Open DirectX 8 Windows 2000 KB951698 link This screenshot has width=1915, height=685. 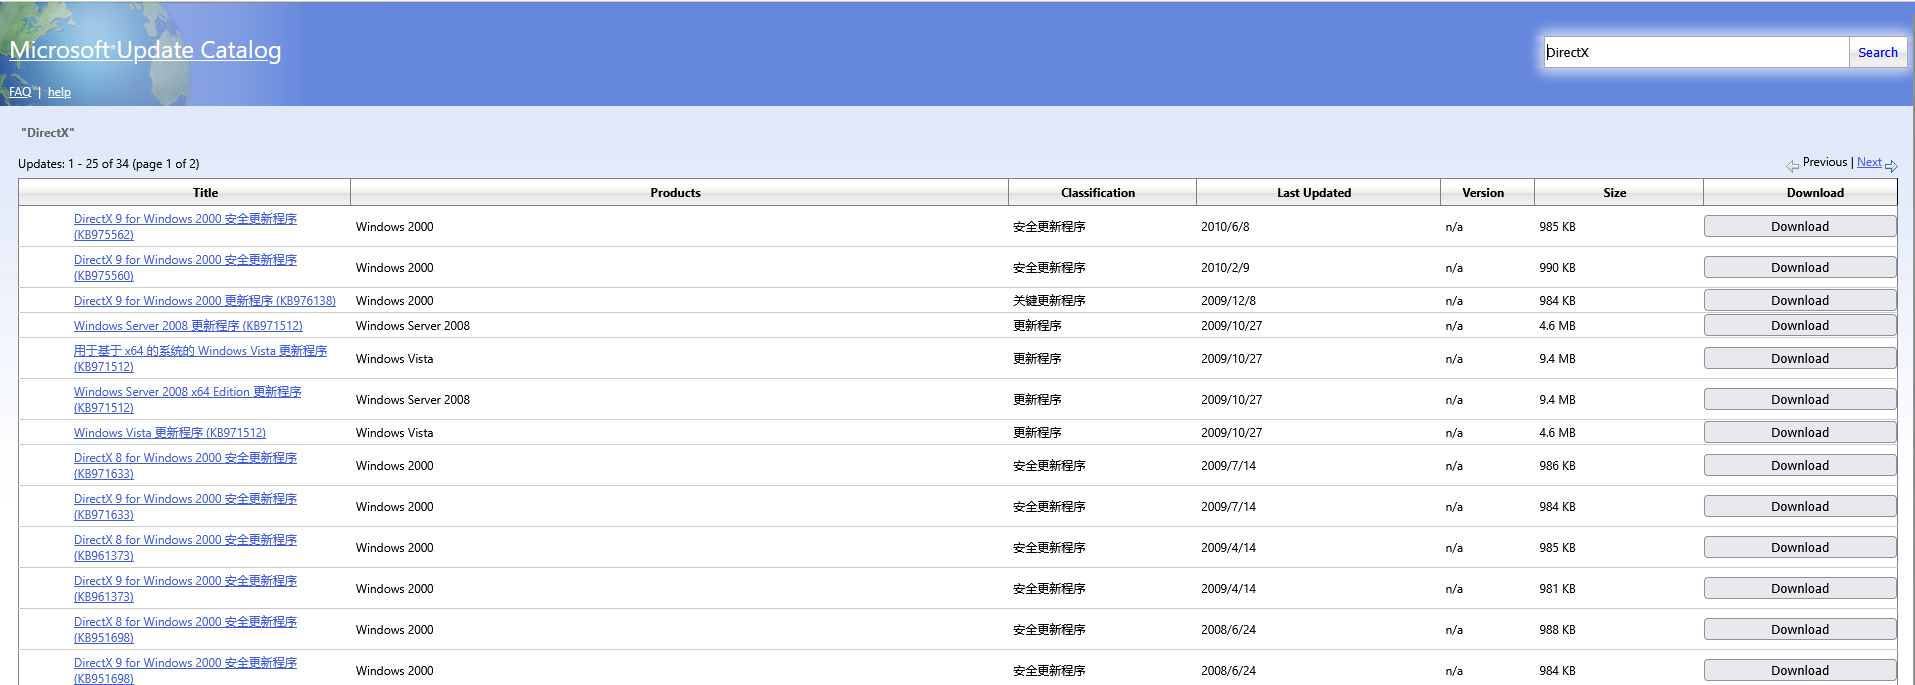pyautogui.click(x=185, y=630)
